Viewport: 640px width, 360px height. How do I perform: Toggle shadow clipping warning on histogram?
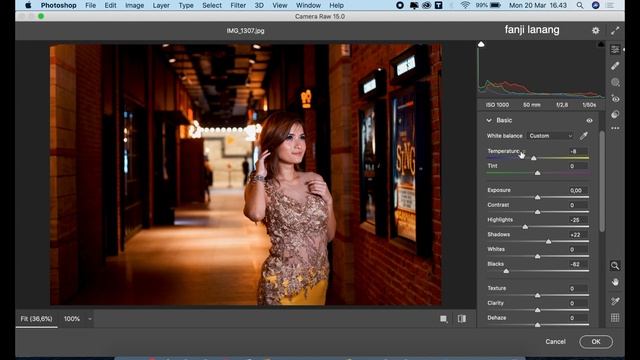[x=481, y=44]
